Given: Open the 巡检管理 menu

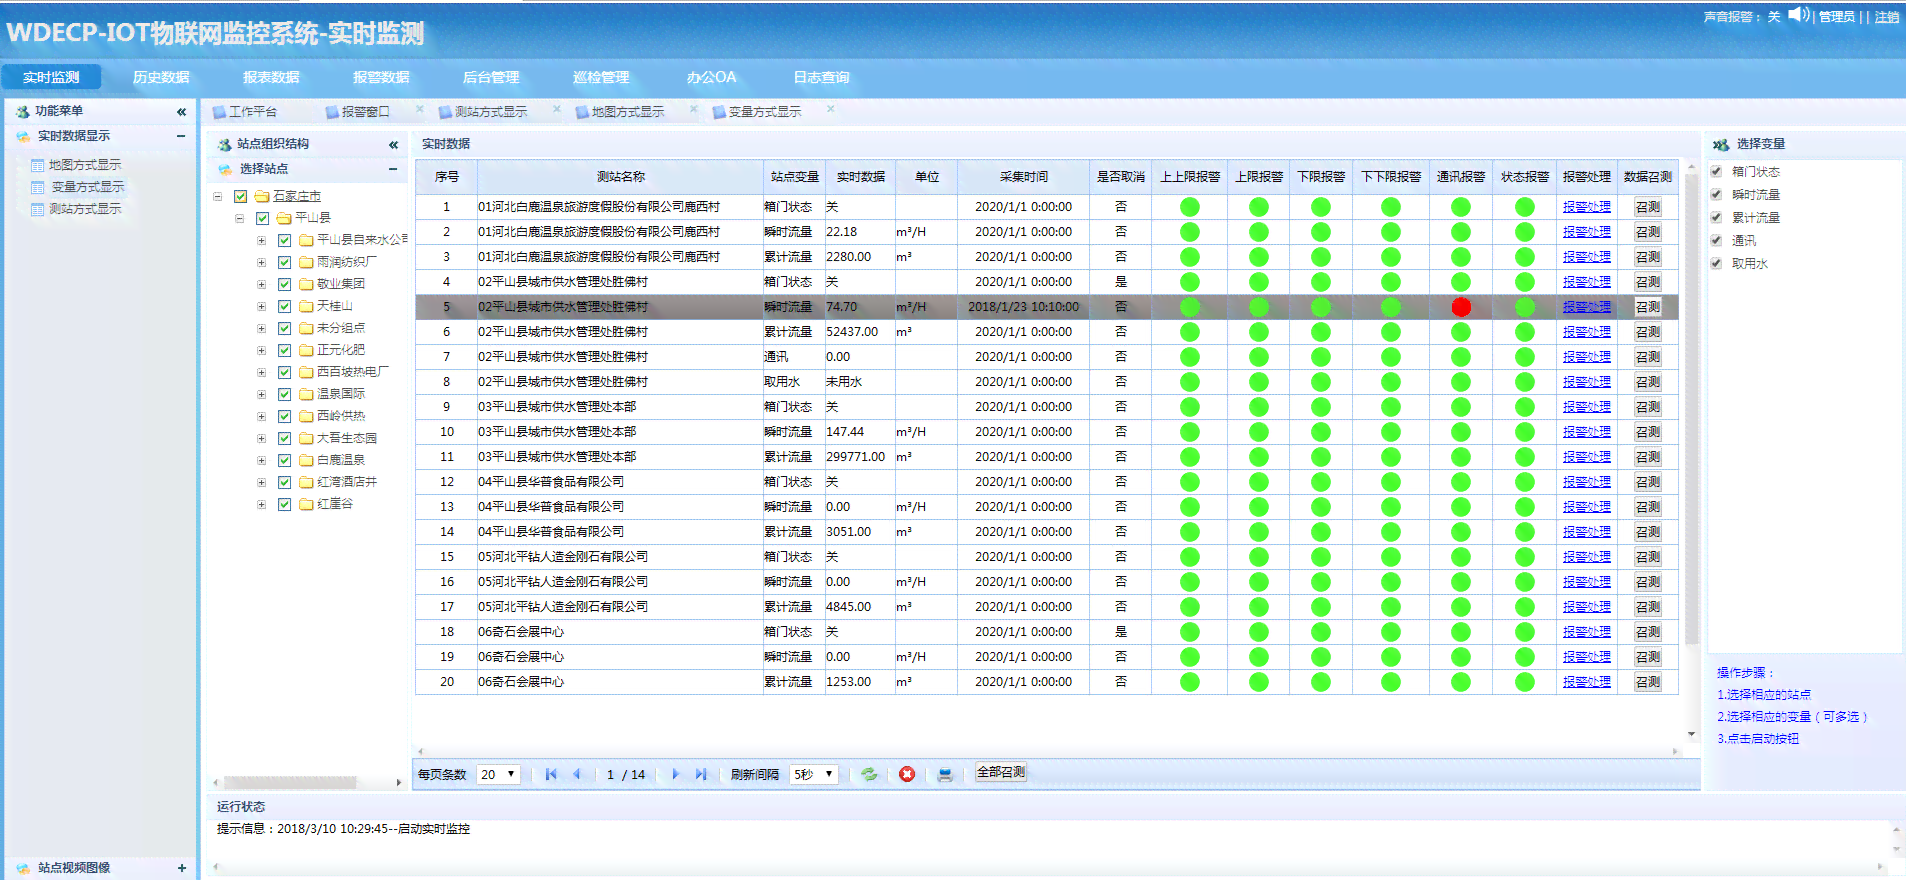Looking at the screenshot, I should [x=601, y=77].
